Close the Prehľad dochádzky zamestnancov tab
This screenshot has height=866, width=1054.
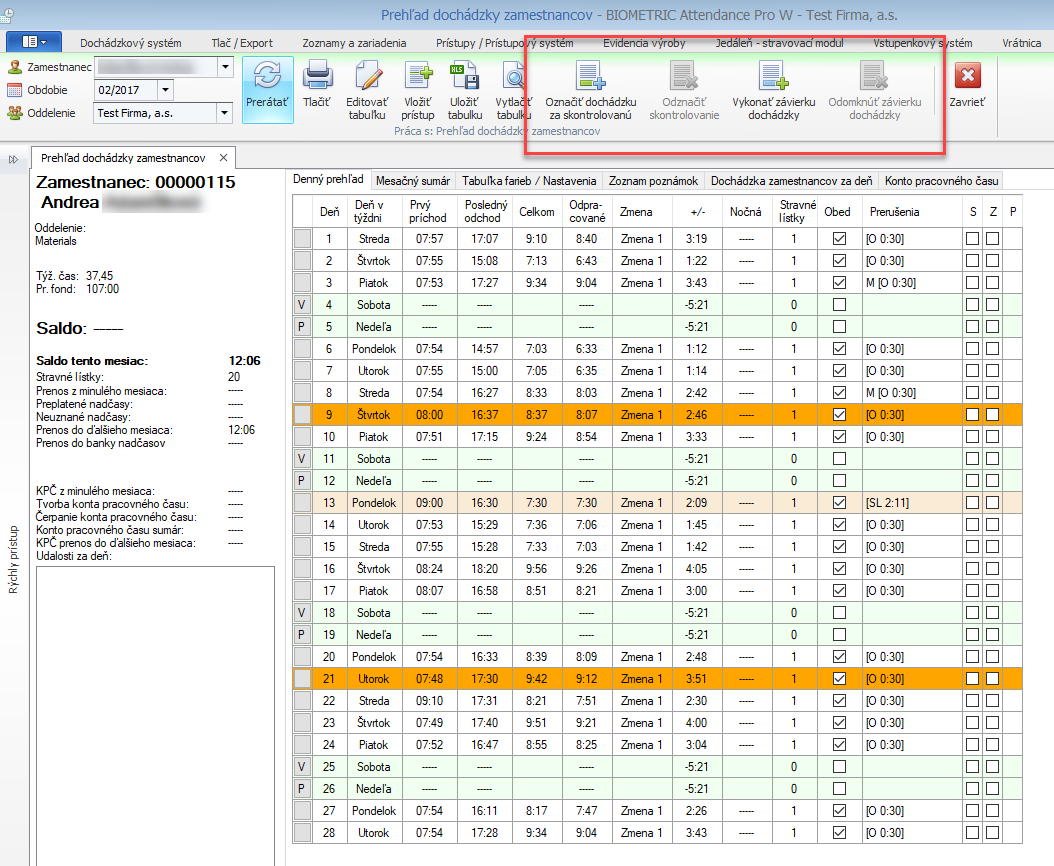[x=223, y=157]
